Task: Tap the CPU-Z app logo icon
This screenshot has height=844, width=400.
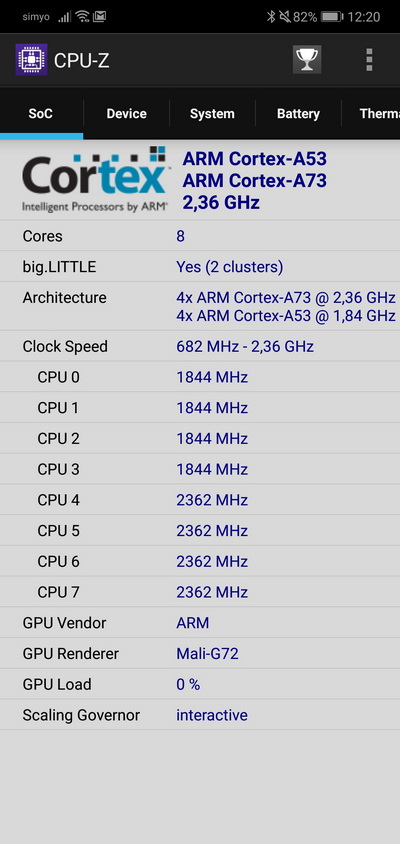Action: [x=31, y=60]
